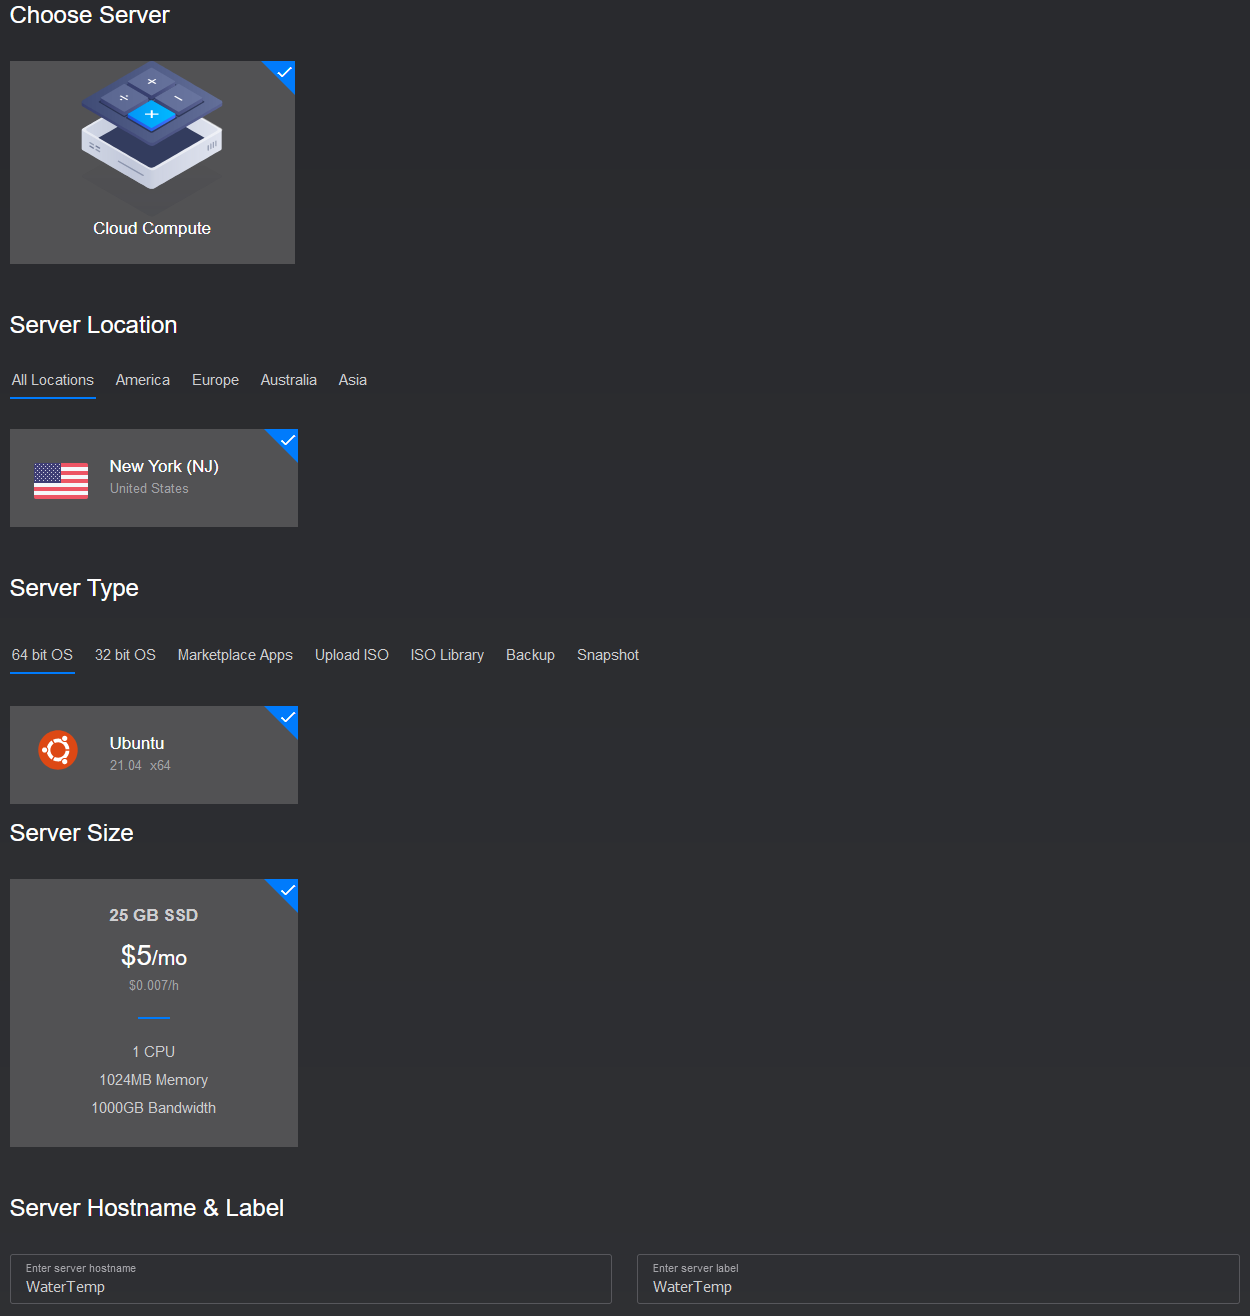Click the United States flag icon
Image resolution: width=1250 pixels, height=1316 pixels.
click(61, 481)
